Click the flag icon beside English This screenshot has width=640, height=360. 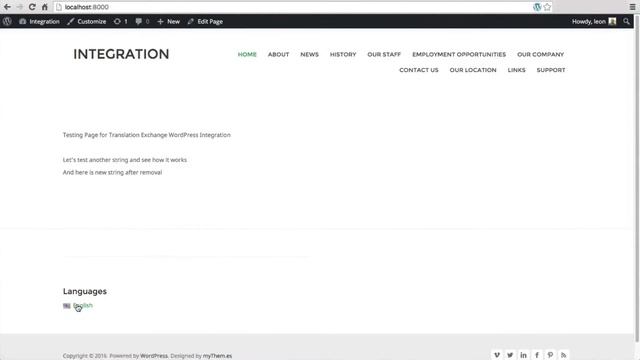[x=67, y=306]
